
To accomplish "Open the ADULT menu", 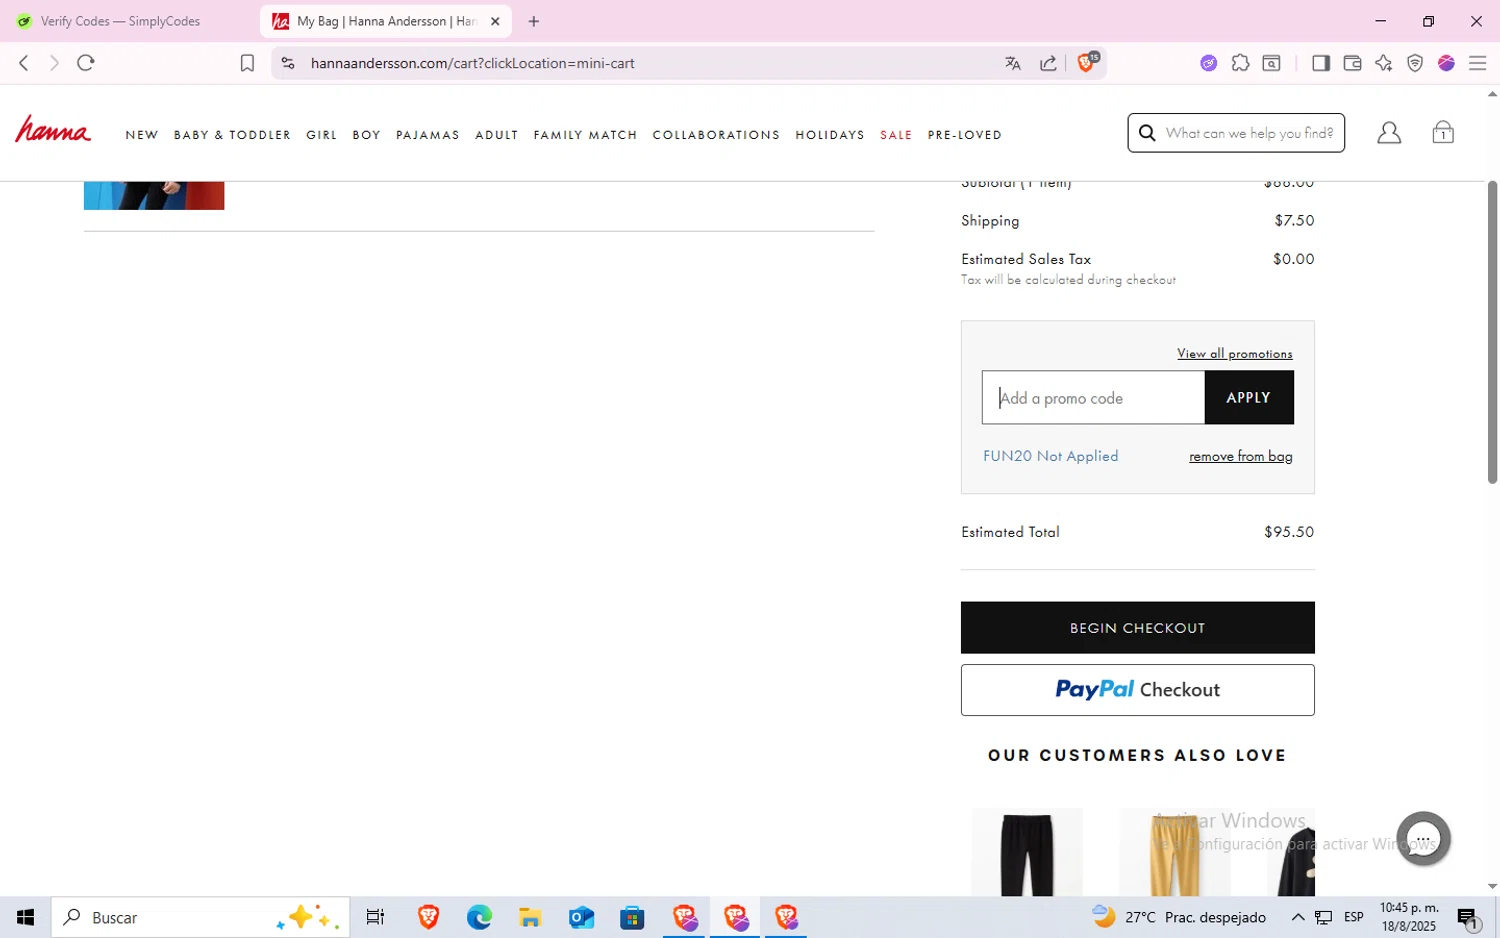I will pyautogui.click(x=497, y=135).
